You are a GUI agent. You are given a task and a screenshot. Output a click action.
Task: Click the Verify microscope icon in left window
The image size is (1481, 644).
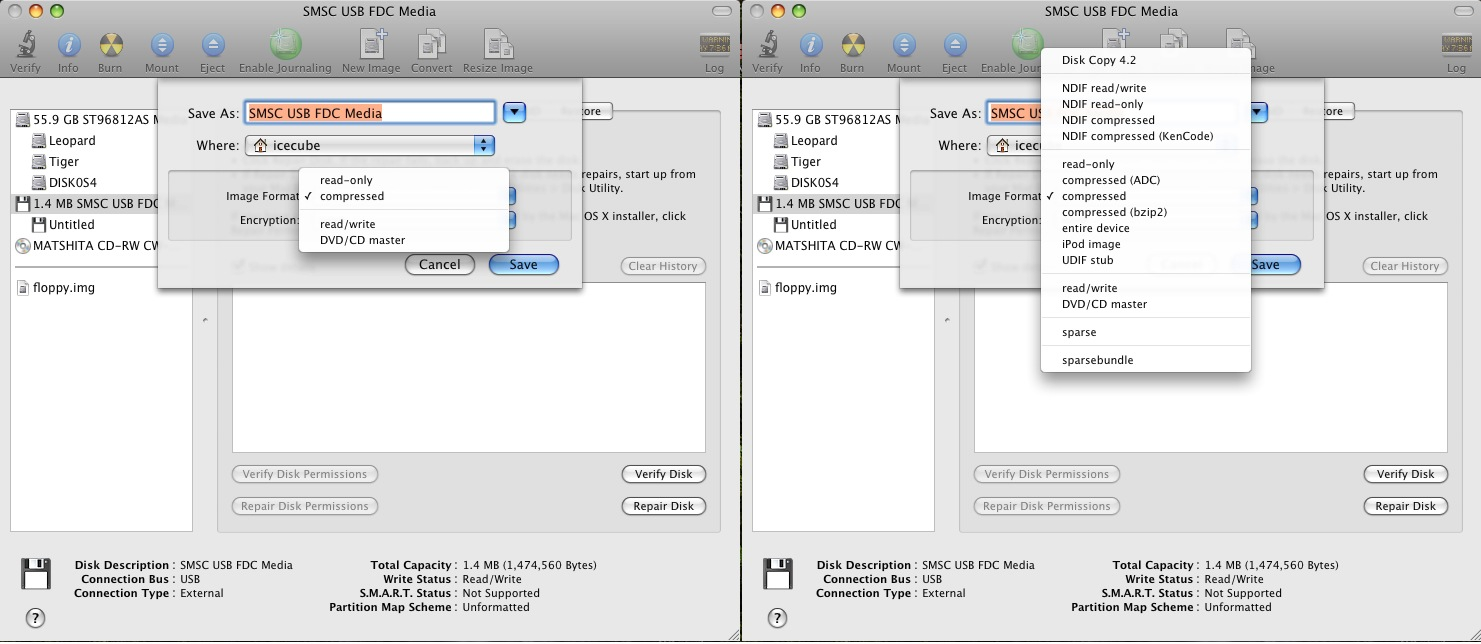(25, 45)
